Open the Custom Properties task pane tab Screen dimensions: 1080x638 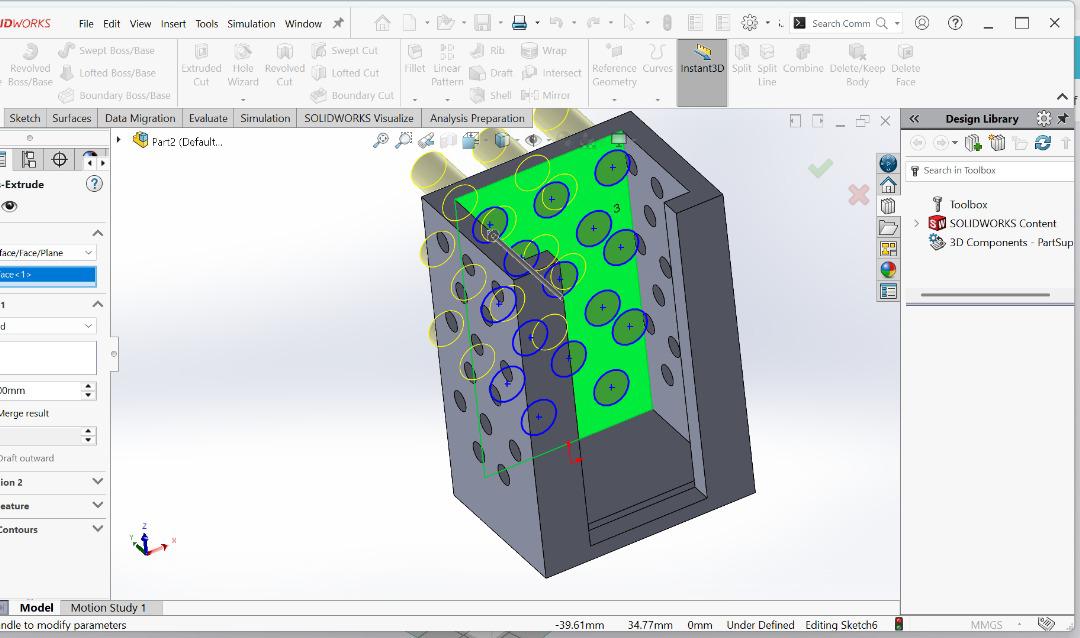pos(888,292)
